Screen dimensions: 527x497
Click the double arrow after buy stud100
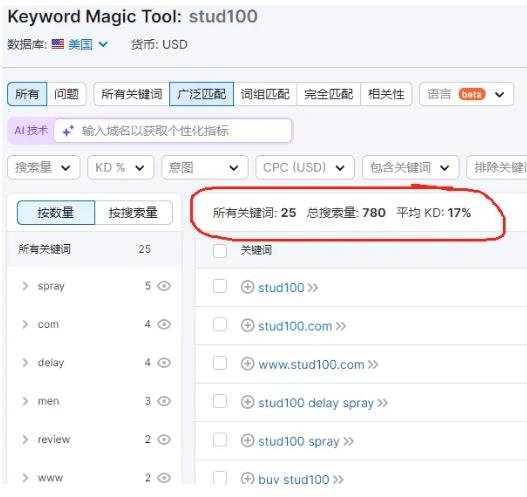338,480
